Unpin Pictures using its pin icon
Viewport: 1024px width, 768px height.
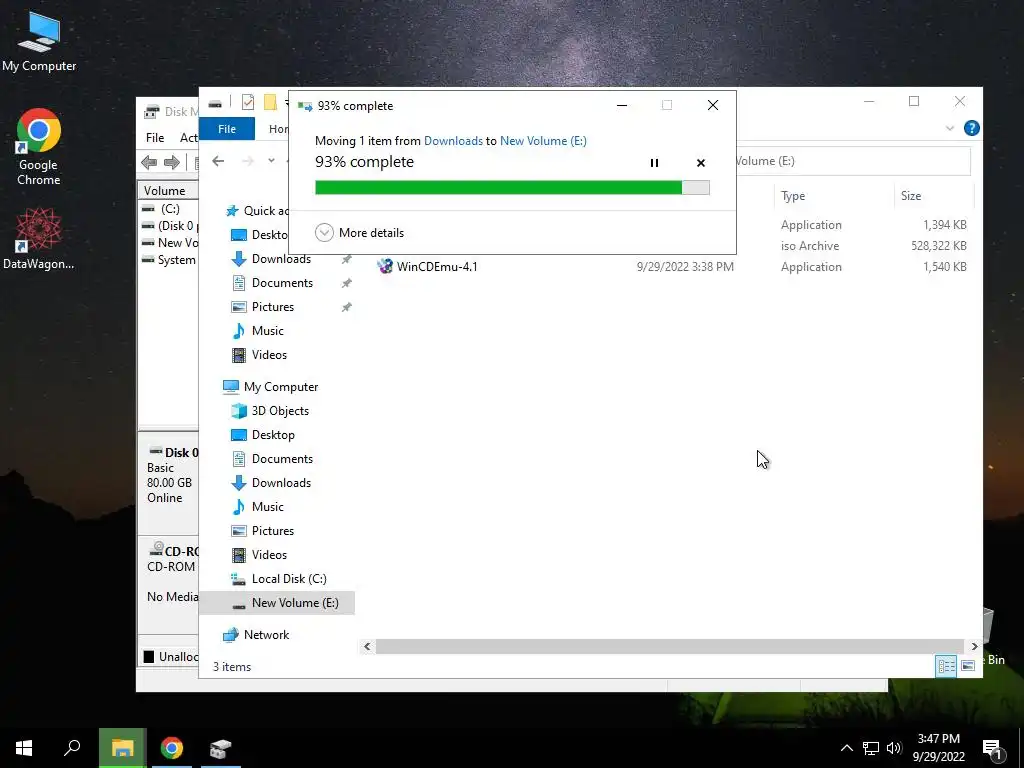[x=346, y=307]
